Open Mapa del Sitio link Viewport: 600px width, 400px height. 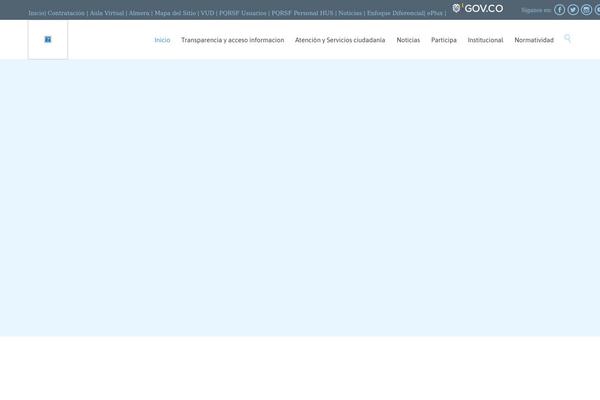tap(175, 13)
